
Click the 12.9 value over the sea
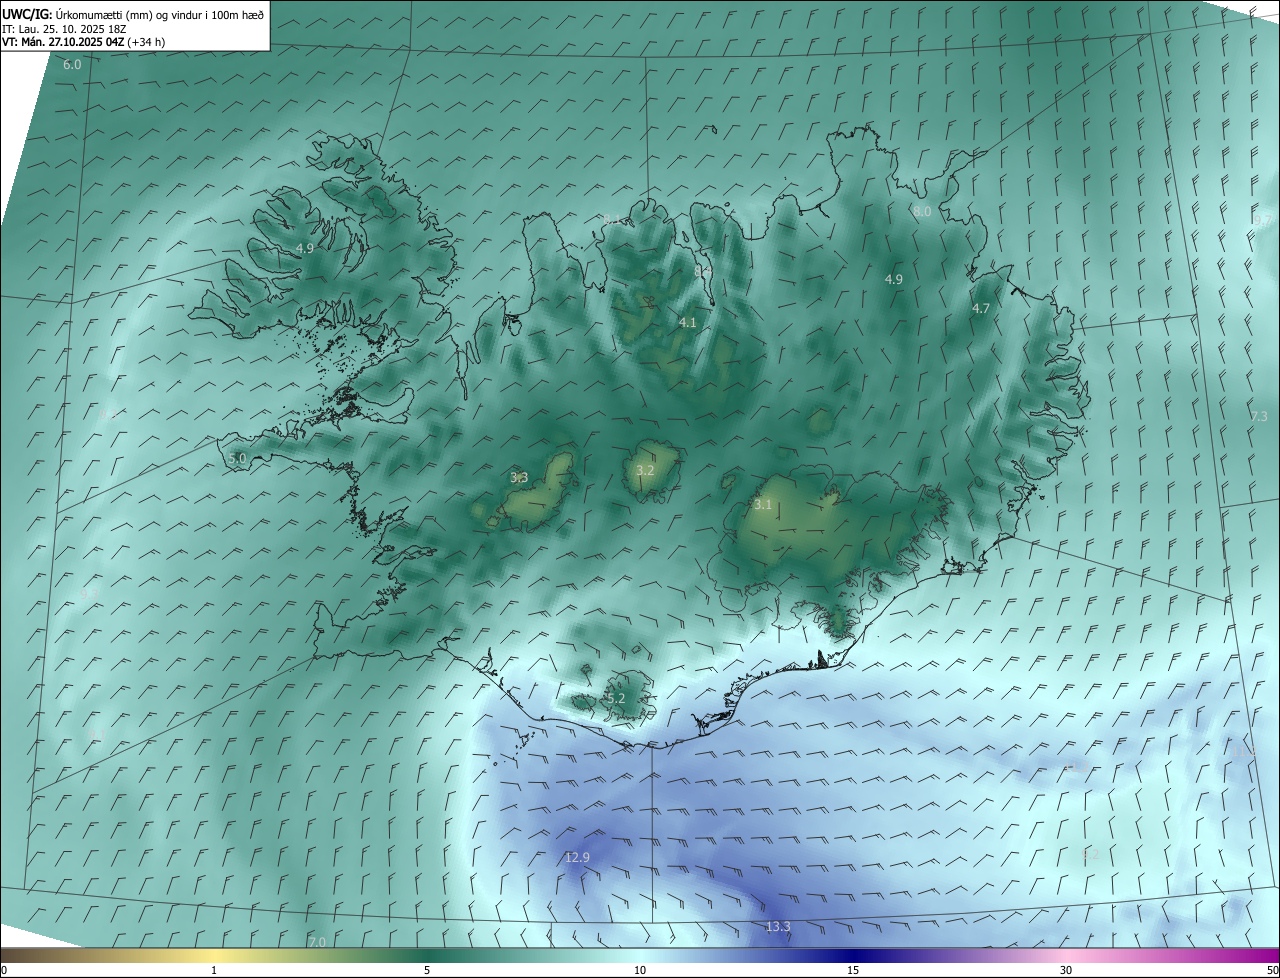577,857
